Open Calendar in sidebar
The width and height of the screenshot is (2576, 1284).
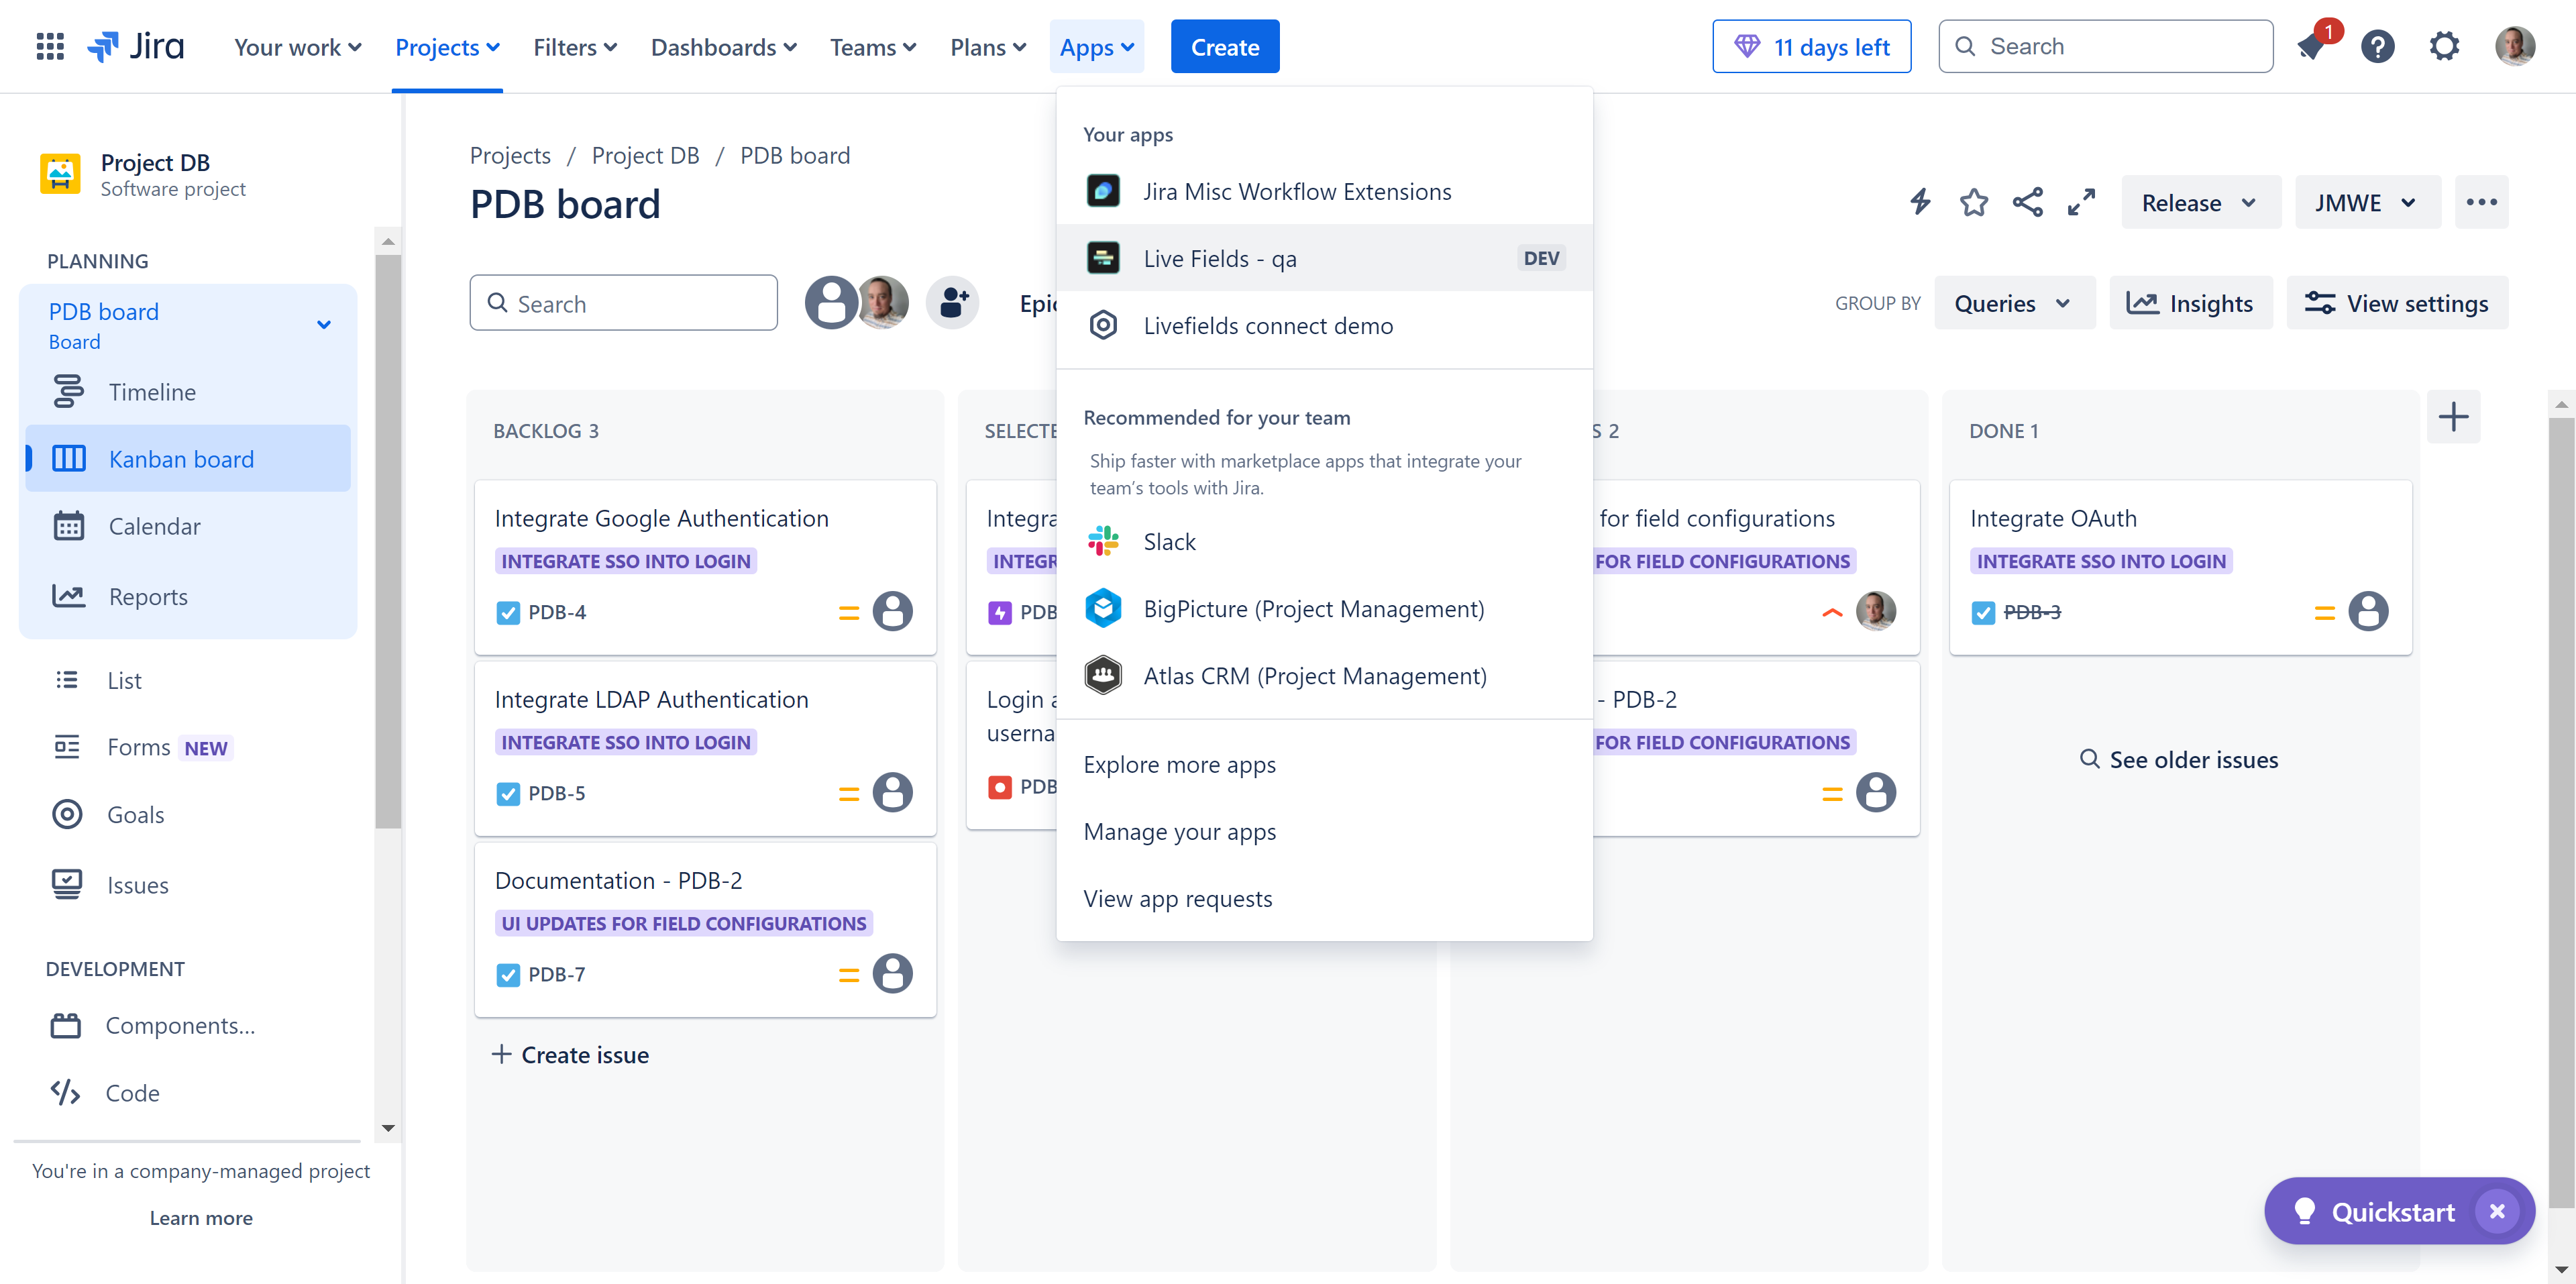tap(188, 527)
